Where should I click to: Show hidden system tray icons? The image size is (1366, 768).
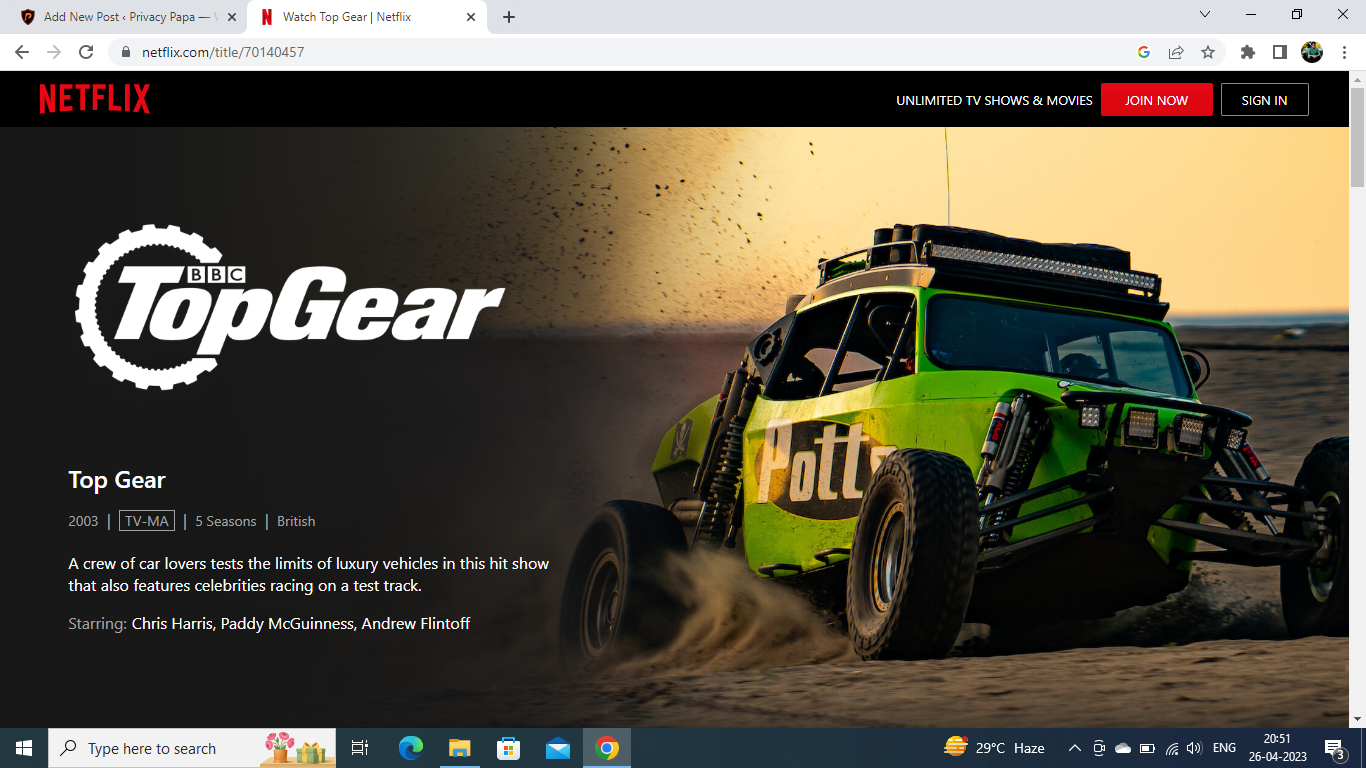[1075, 748]
